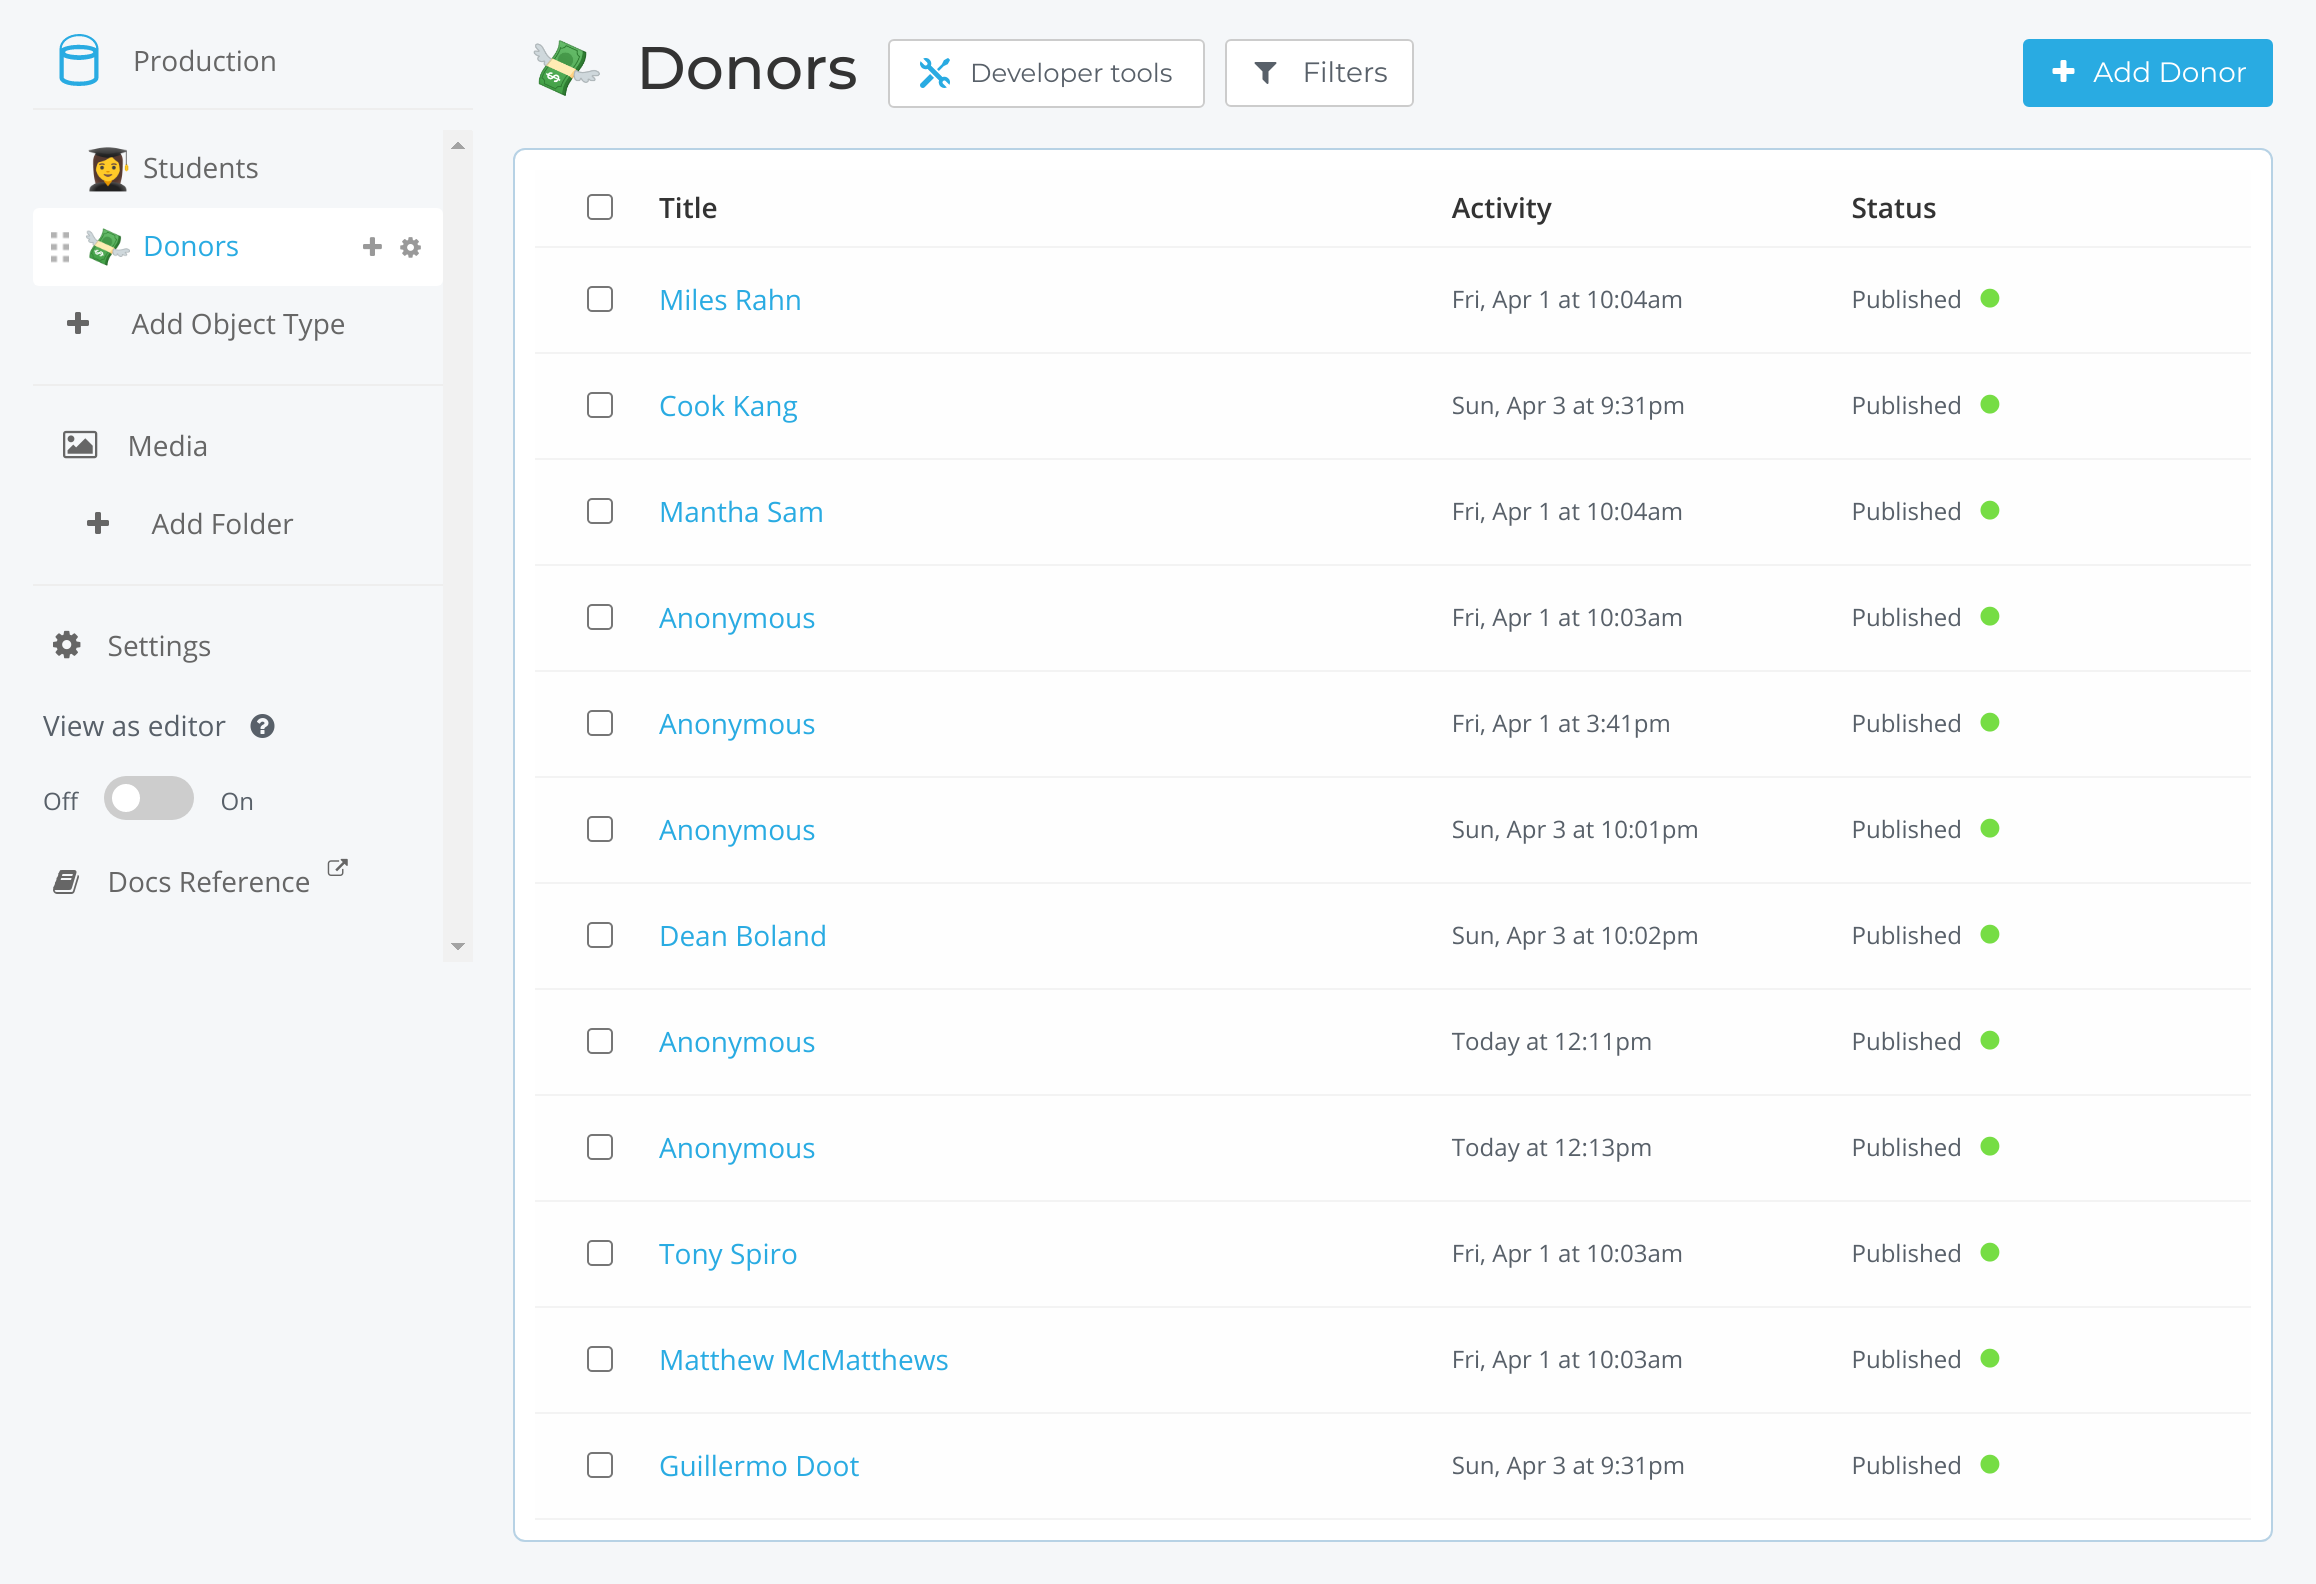2316x1584 pixels.
Task: Check the select-all checkbox in table header
Action: [600, 207]
